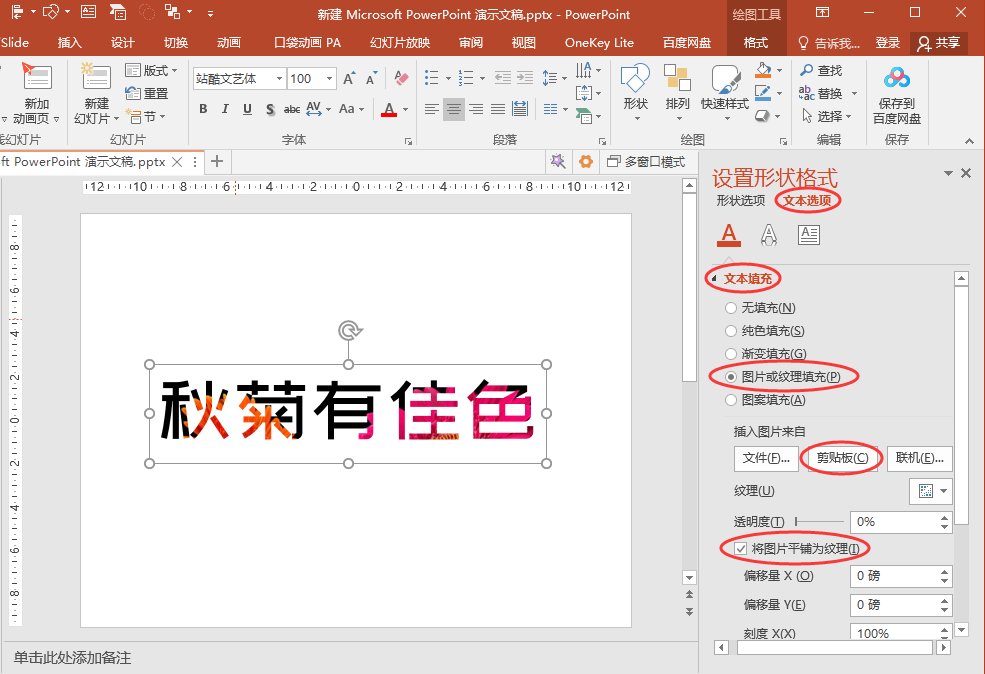Open font color dropdown arrow
This screenshot has height=674, width=985.
pos(405,109)
